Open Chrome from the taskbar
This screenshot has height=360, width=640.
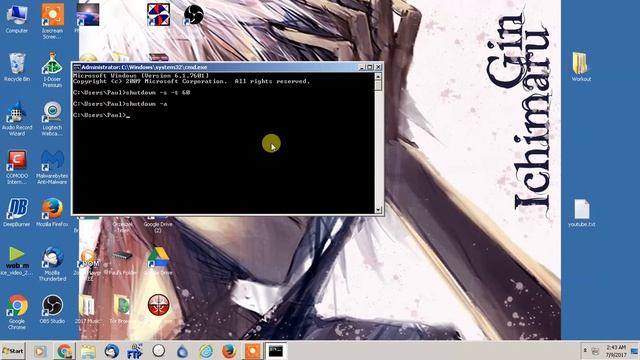click(64, 351)
